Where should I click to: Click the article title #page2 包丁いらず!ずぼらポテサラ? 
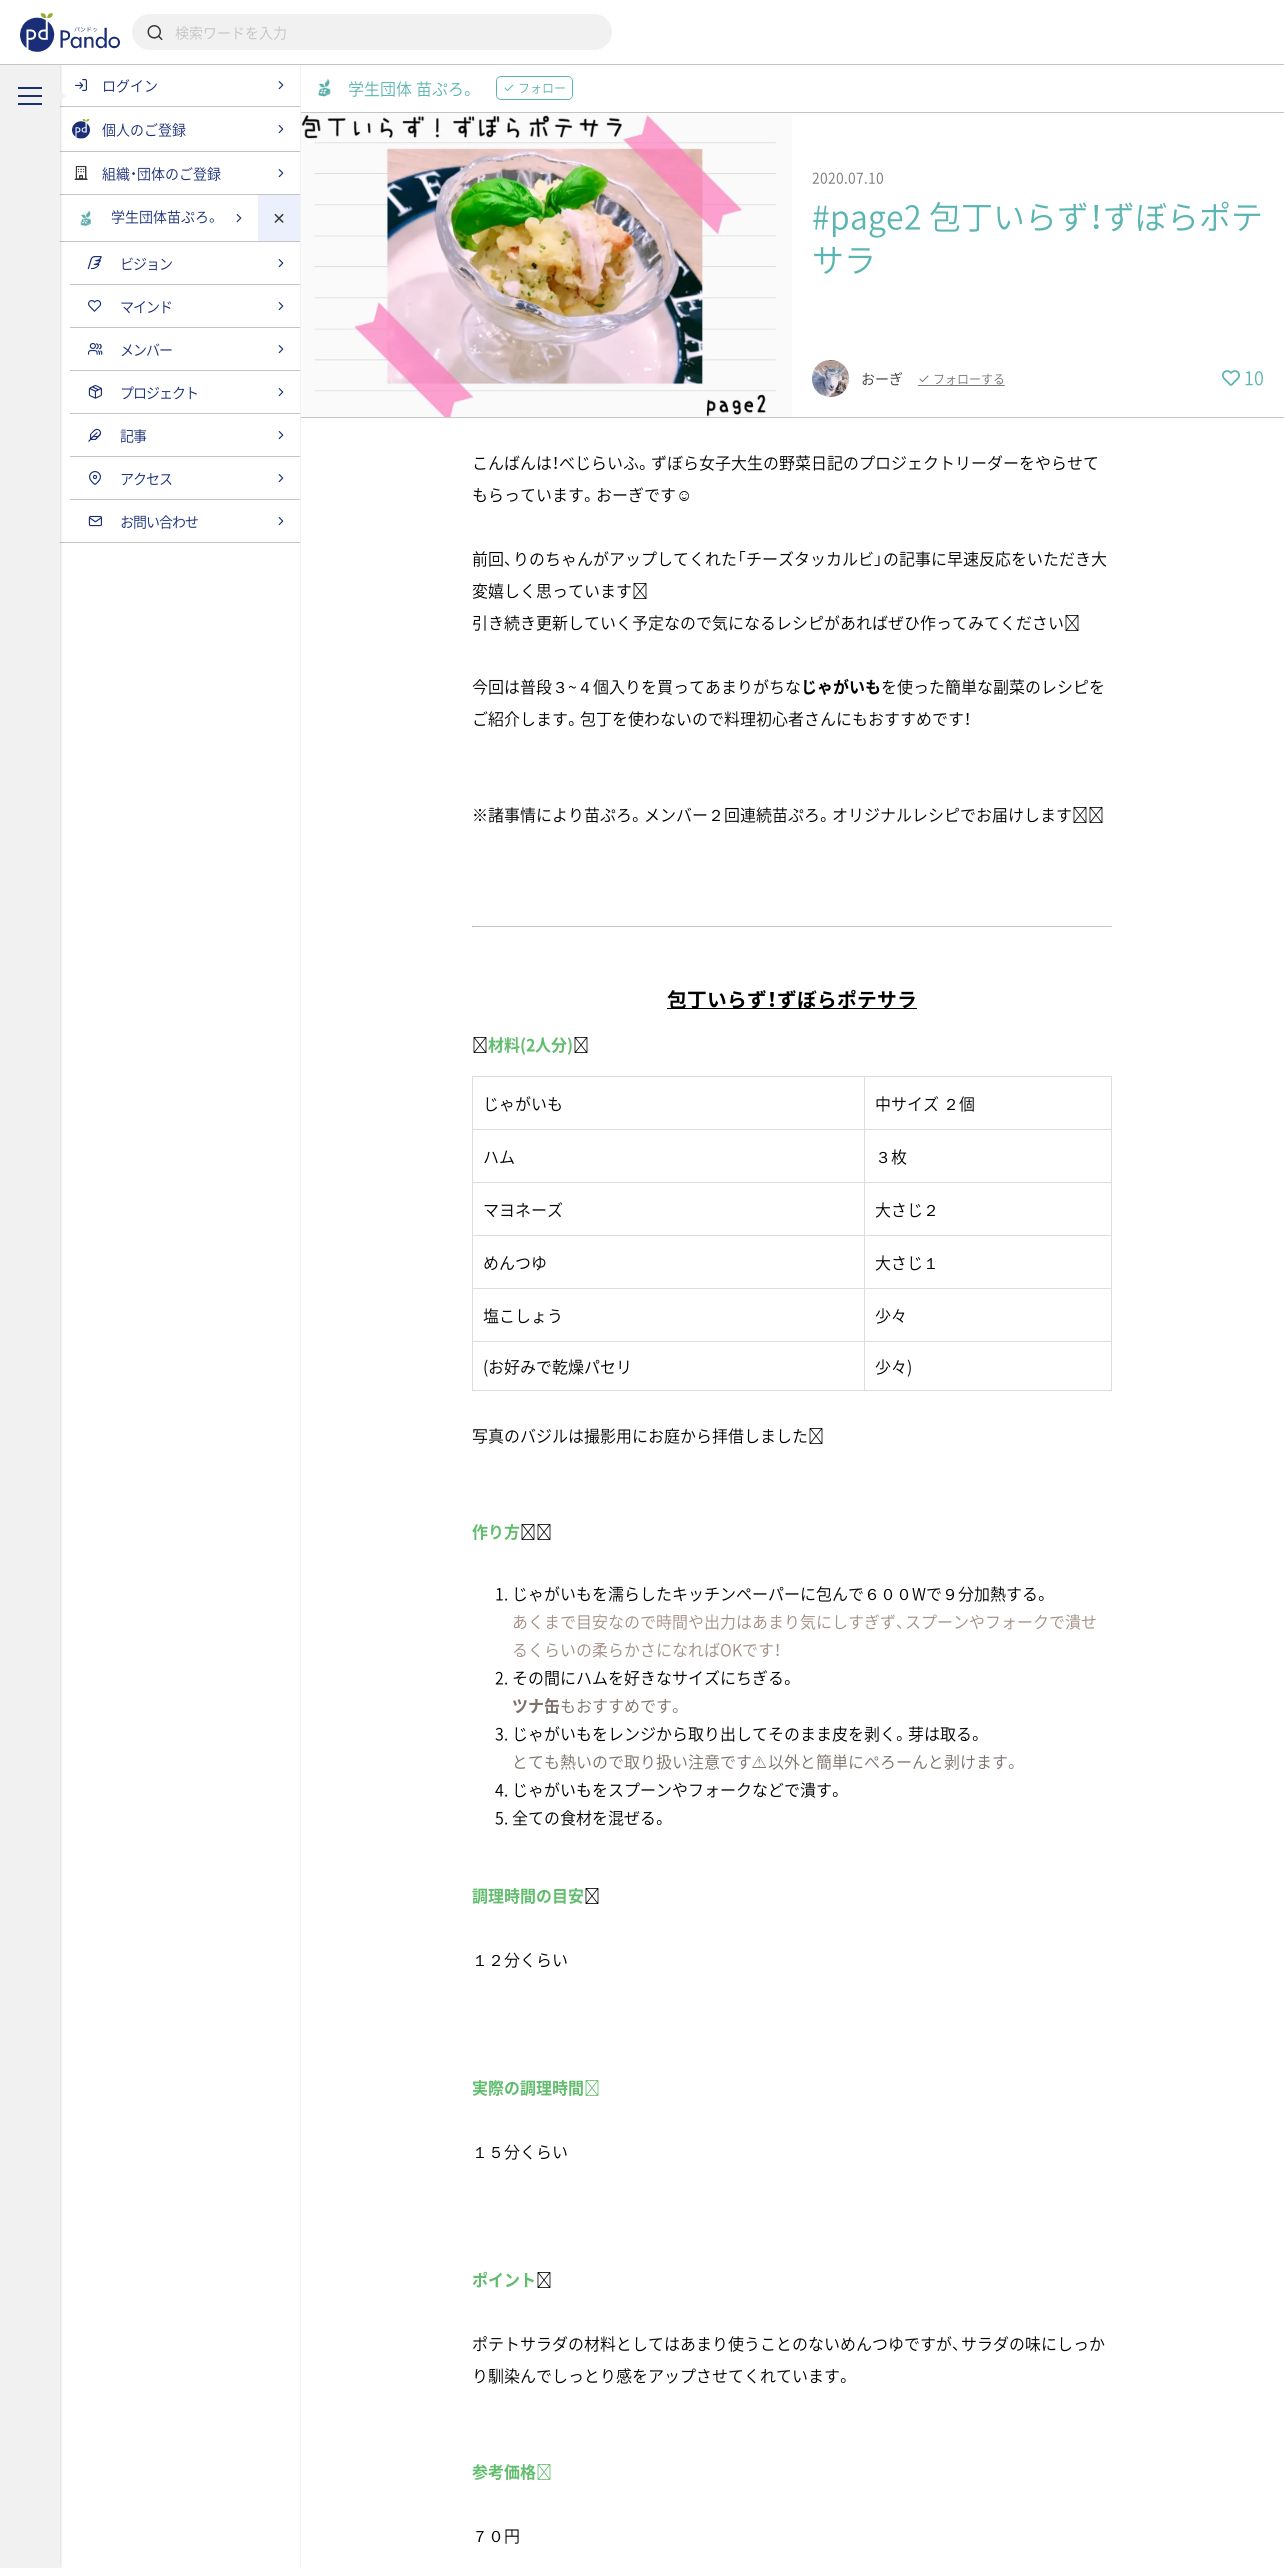pyautogui.click(x=1037, y=238)
